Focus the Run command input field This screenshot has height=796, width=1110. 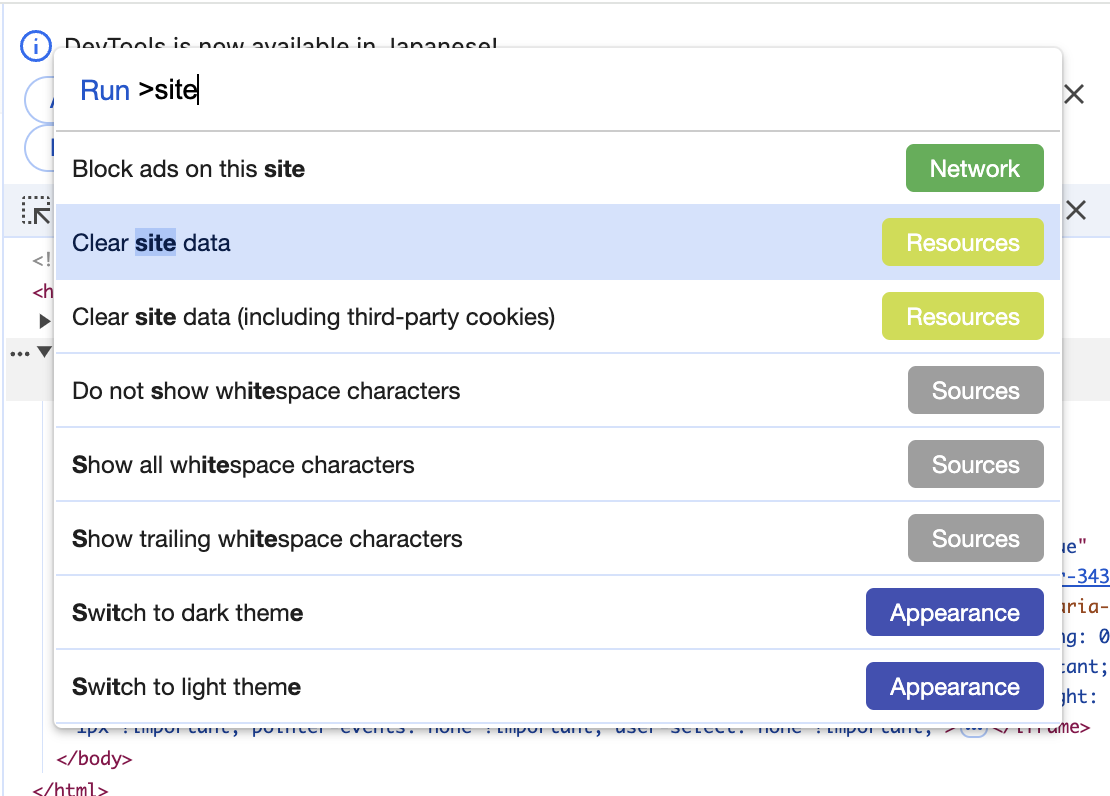click(x=558, y=91)
